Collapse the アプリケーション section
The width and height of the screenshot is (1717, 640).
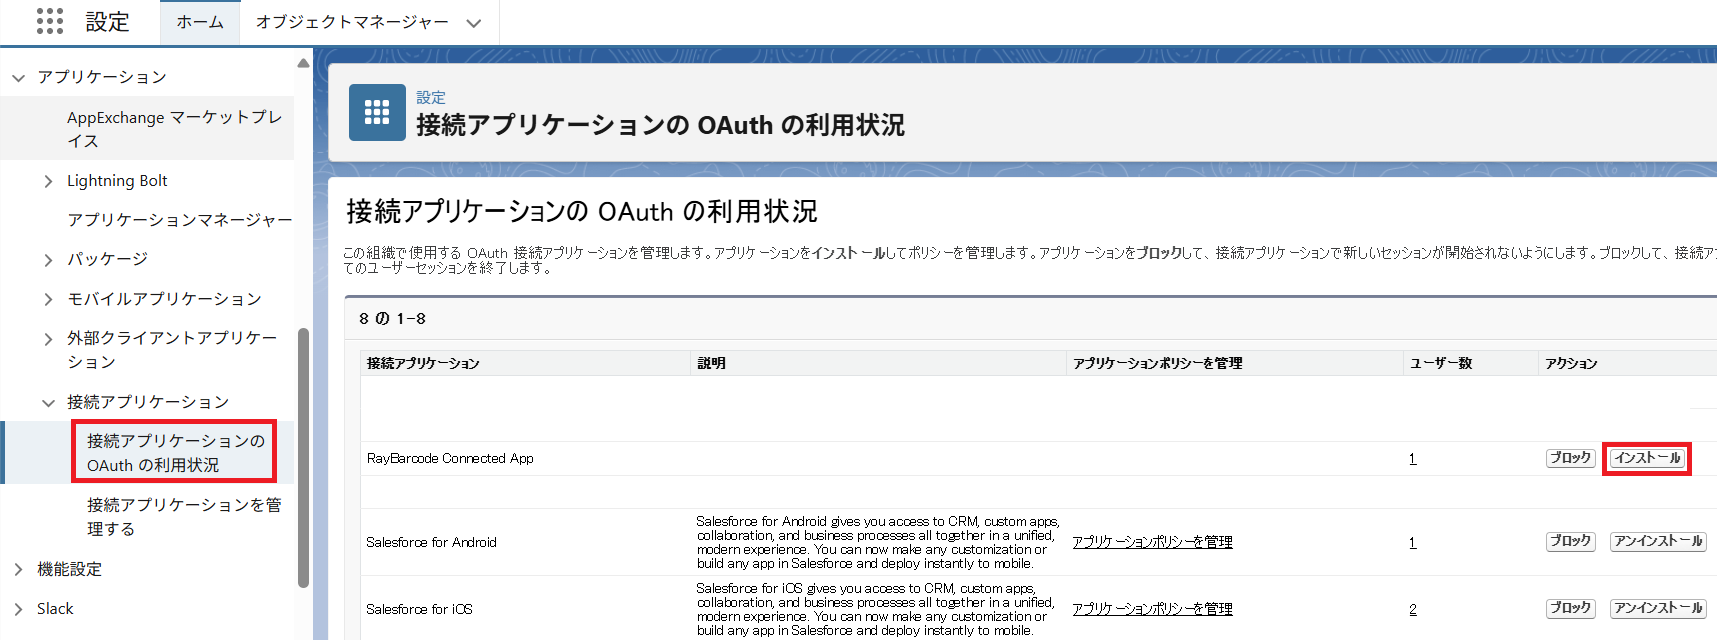coord(18,78)
